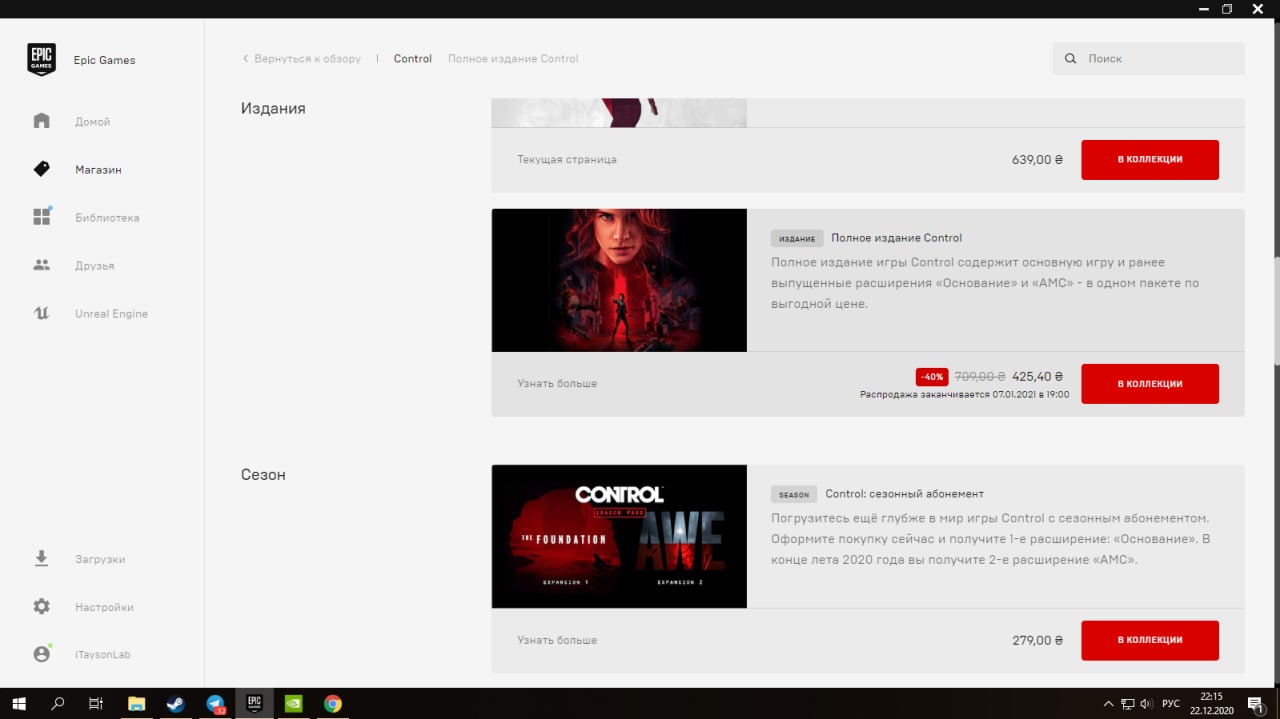Image resolution: width=1280 pixels, height=719 pixels.
Task: Go to Библиотека in the sidebar
Action: point(107,218)
